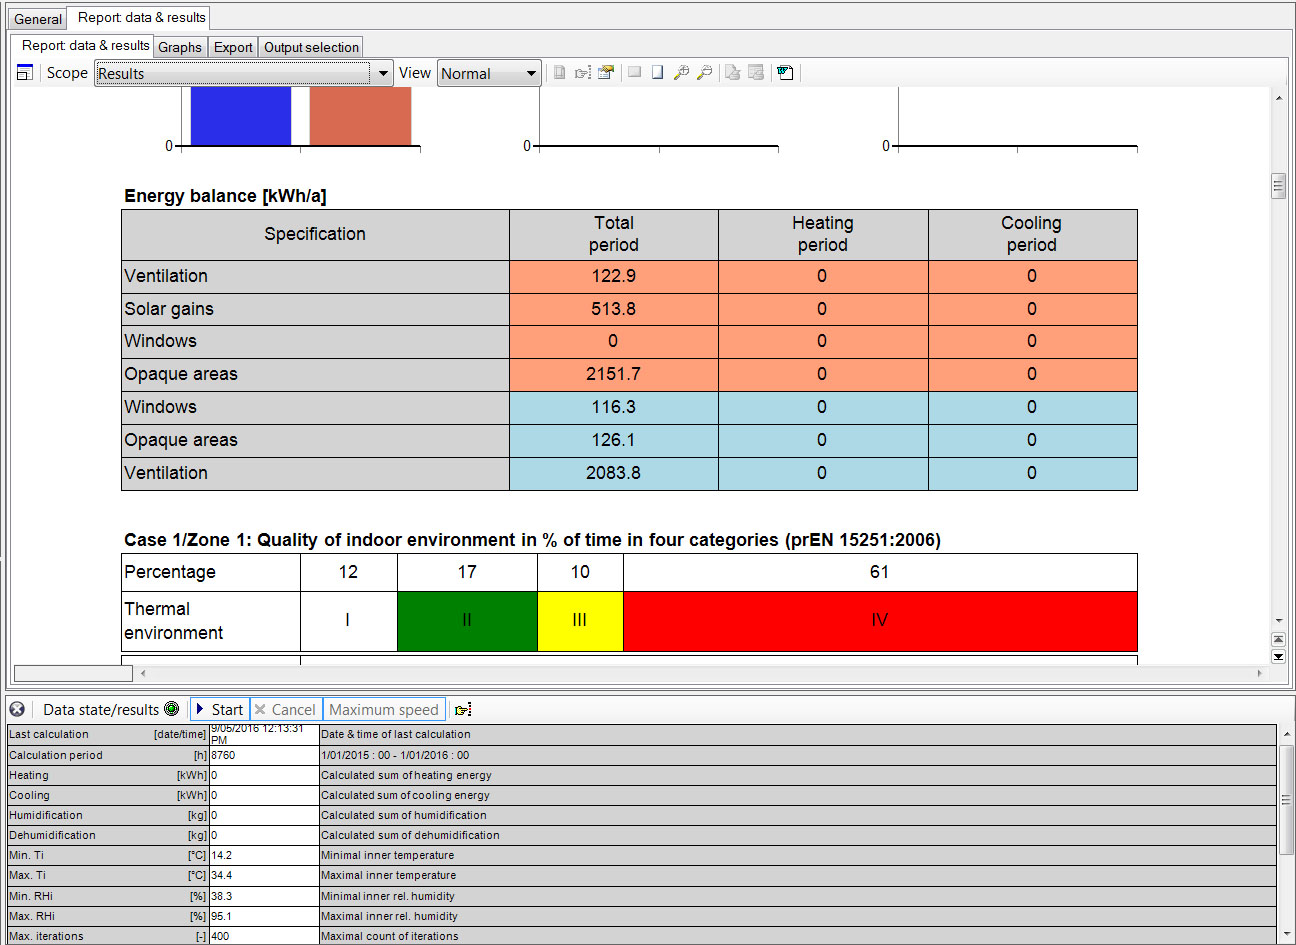The width and height of the screenshot is (1296, 945).
Task: Select the Export tab
Action: click(233, 47)
